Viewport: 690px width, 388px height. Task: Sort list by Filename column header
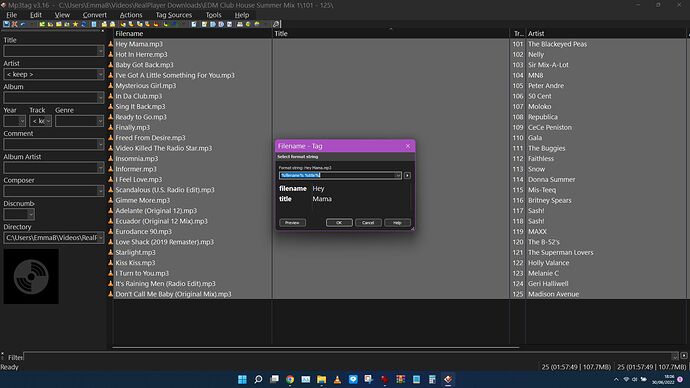pos(193,33)
